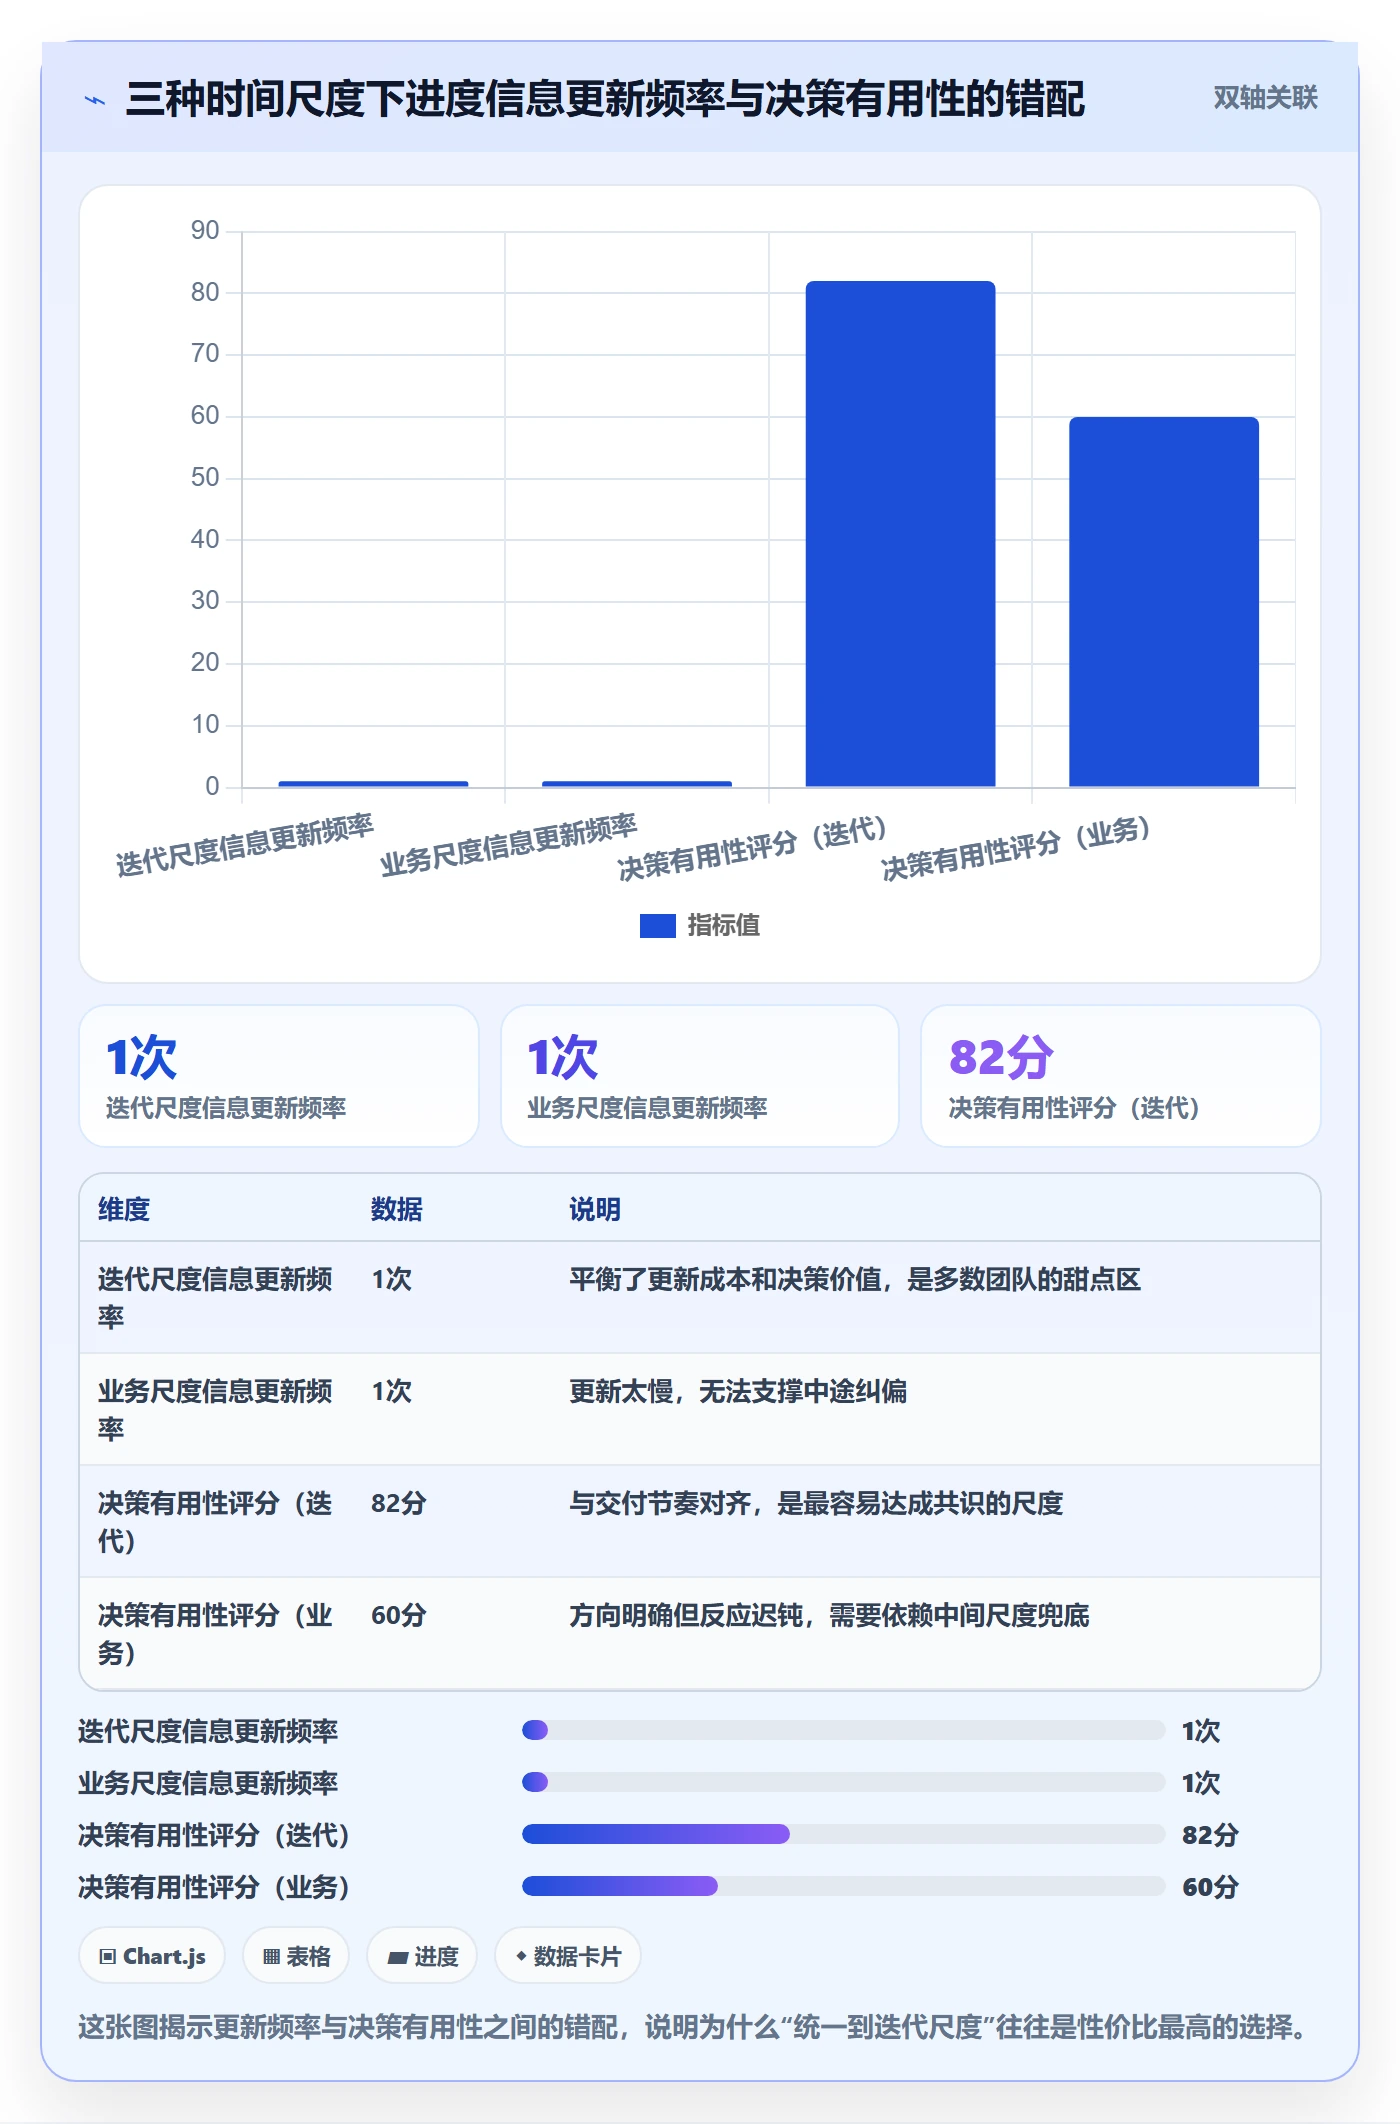Click the 82分 table data cell

coord(399,1504)
